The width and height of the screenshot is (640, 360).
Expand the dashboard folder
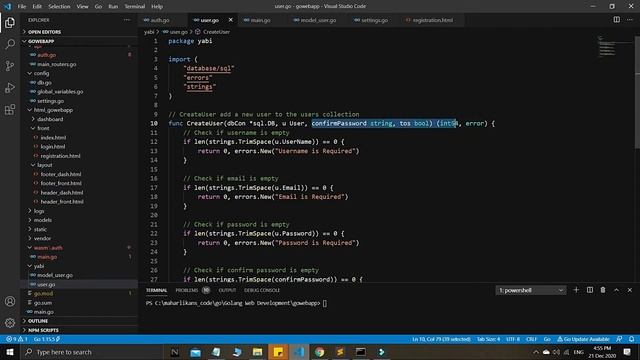point(50,119)
